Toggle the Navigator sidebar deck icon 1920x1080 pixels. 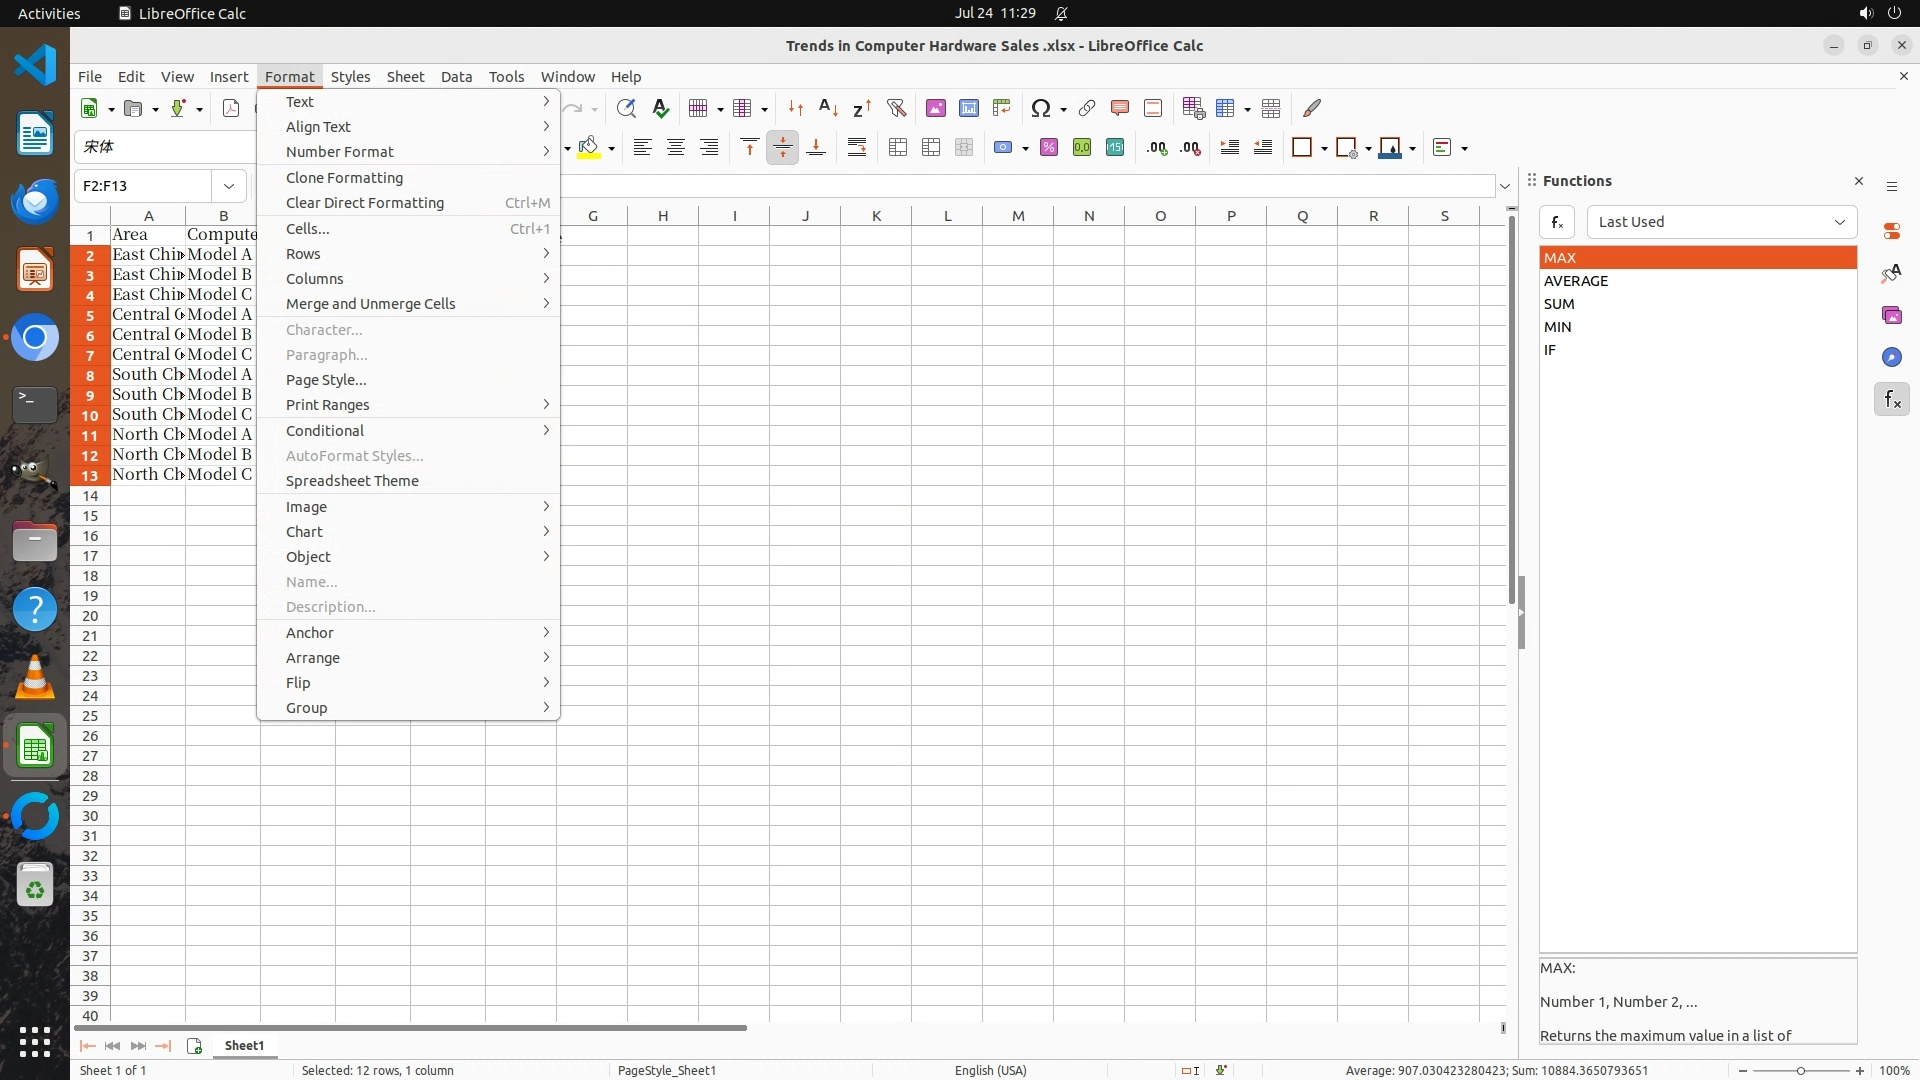pyautogui.click(x=1891, y=357)
